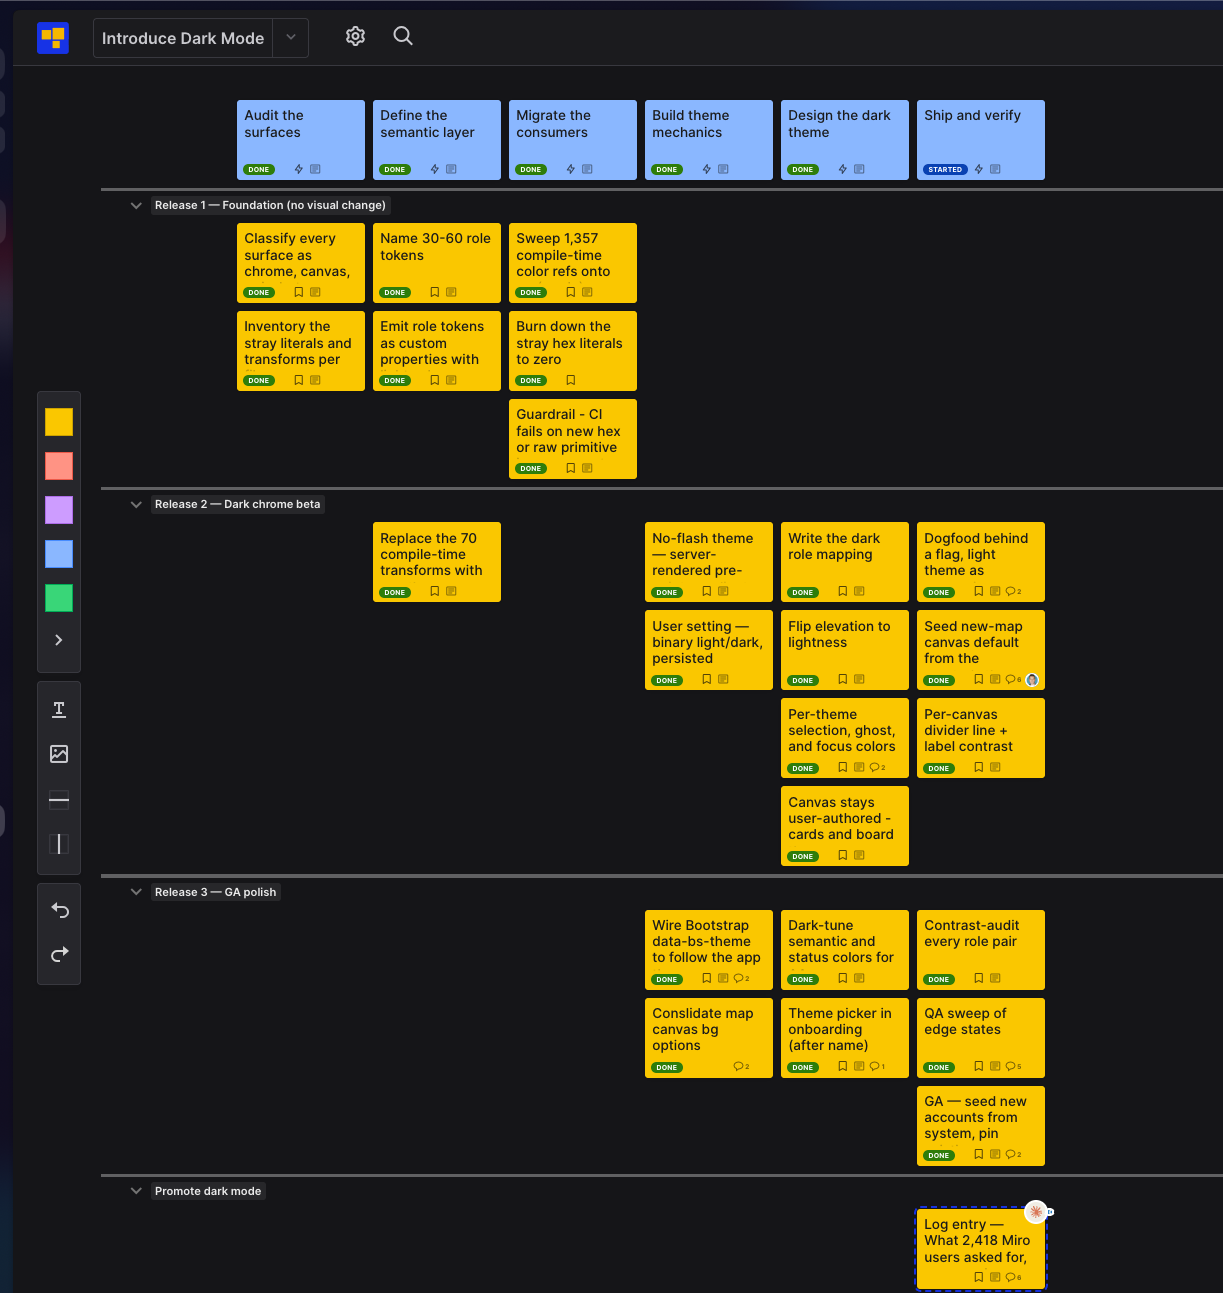1223x1293 pixels.
Task: Click bookmark on 'Log entry' card
Action: 979,1277
